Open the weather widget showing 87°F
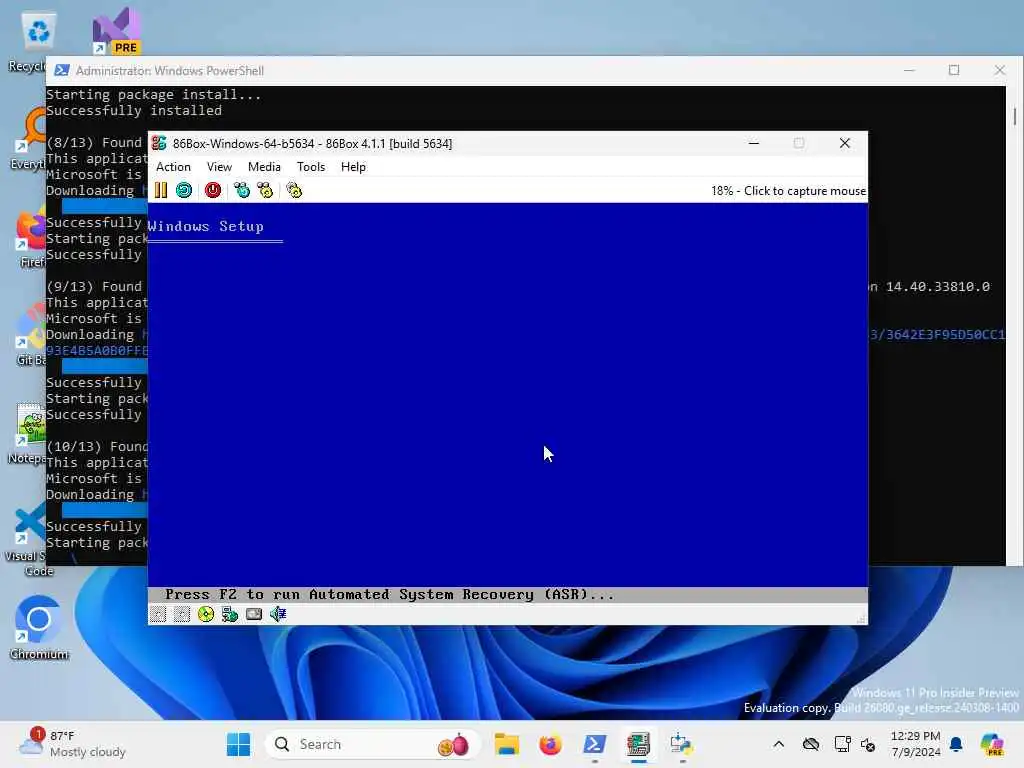The height and width of the screenshot is (768, 1024). (x=73, y=744)
